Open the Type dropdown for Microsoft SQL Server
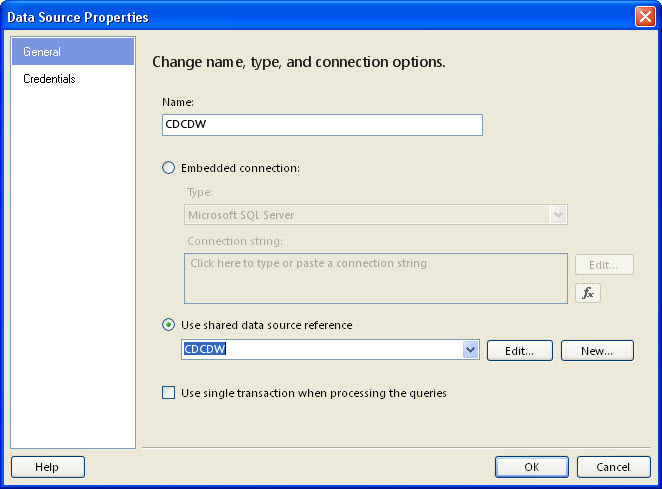 559,215
